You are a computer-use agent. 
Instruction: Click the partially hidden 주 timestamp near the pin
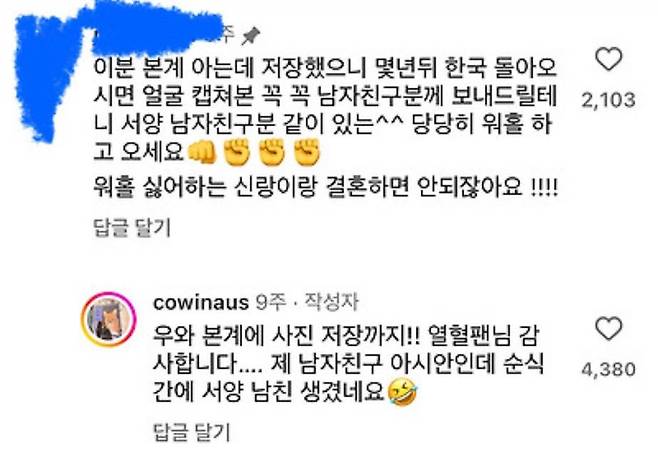click(229, 35)
